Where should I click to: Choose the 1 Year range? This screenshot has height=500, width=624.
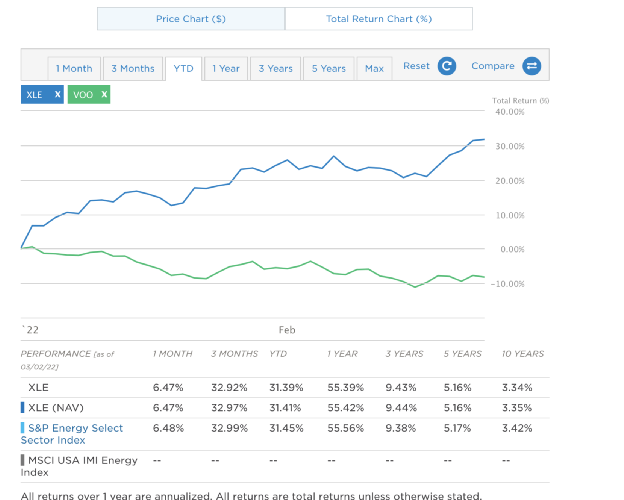pyautogui.click(x=226, y=68)
